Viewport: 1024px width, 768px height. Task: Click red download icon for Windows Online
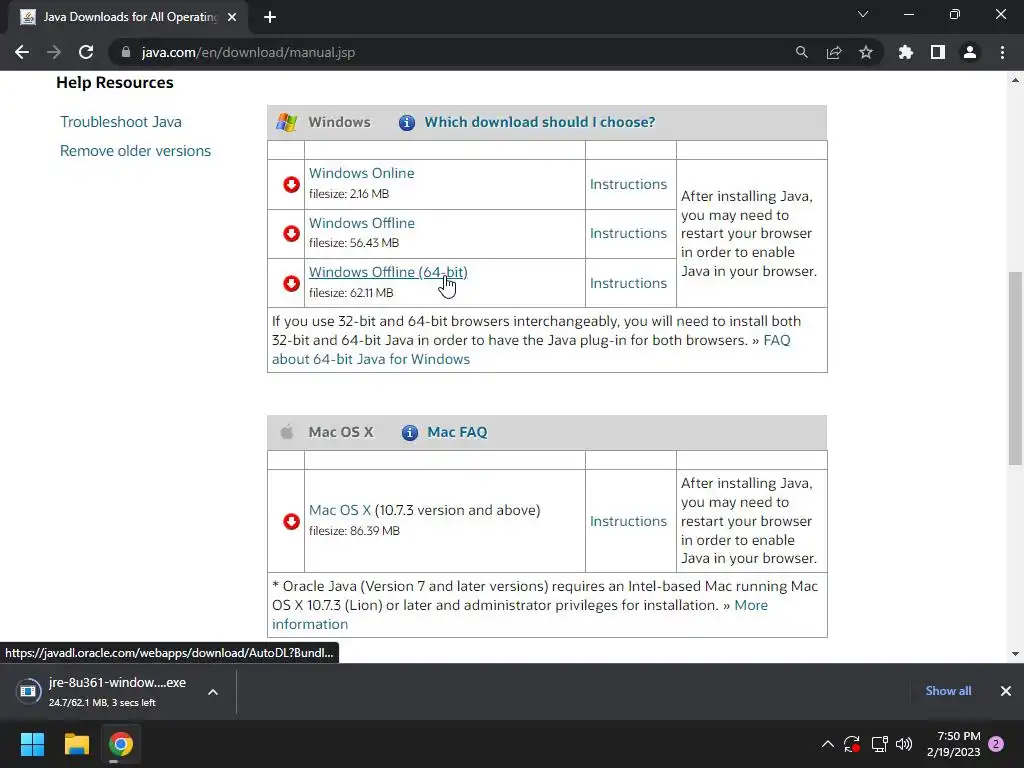click(291, 185)
